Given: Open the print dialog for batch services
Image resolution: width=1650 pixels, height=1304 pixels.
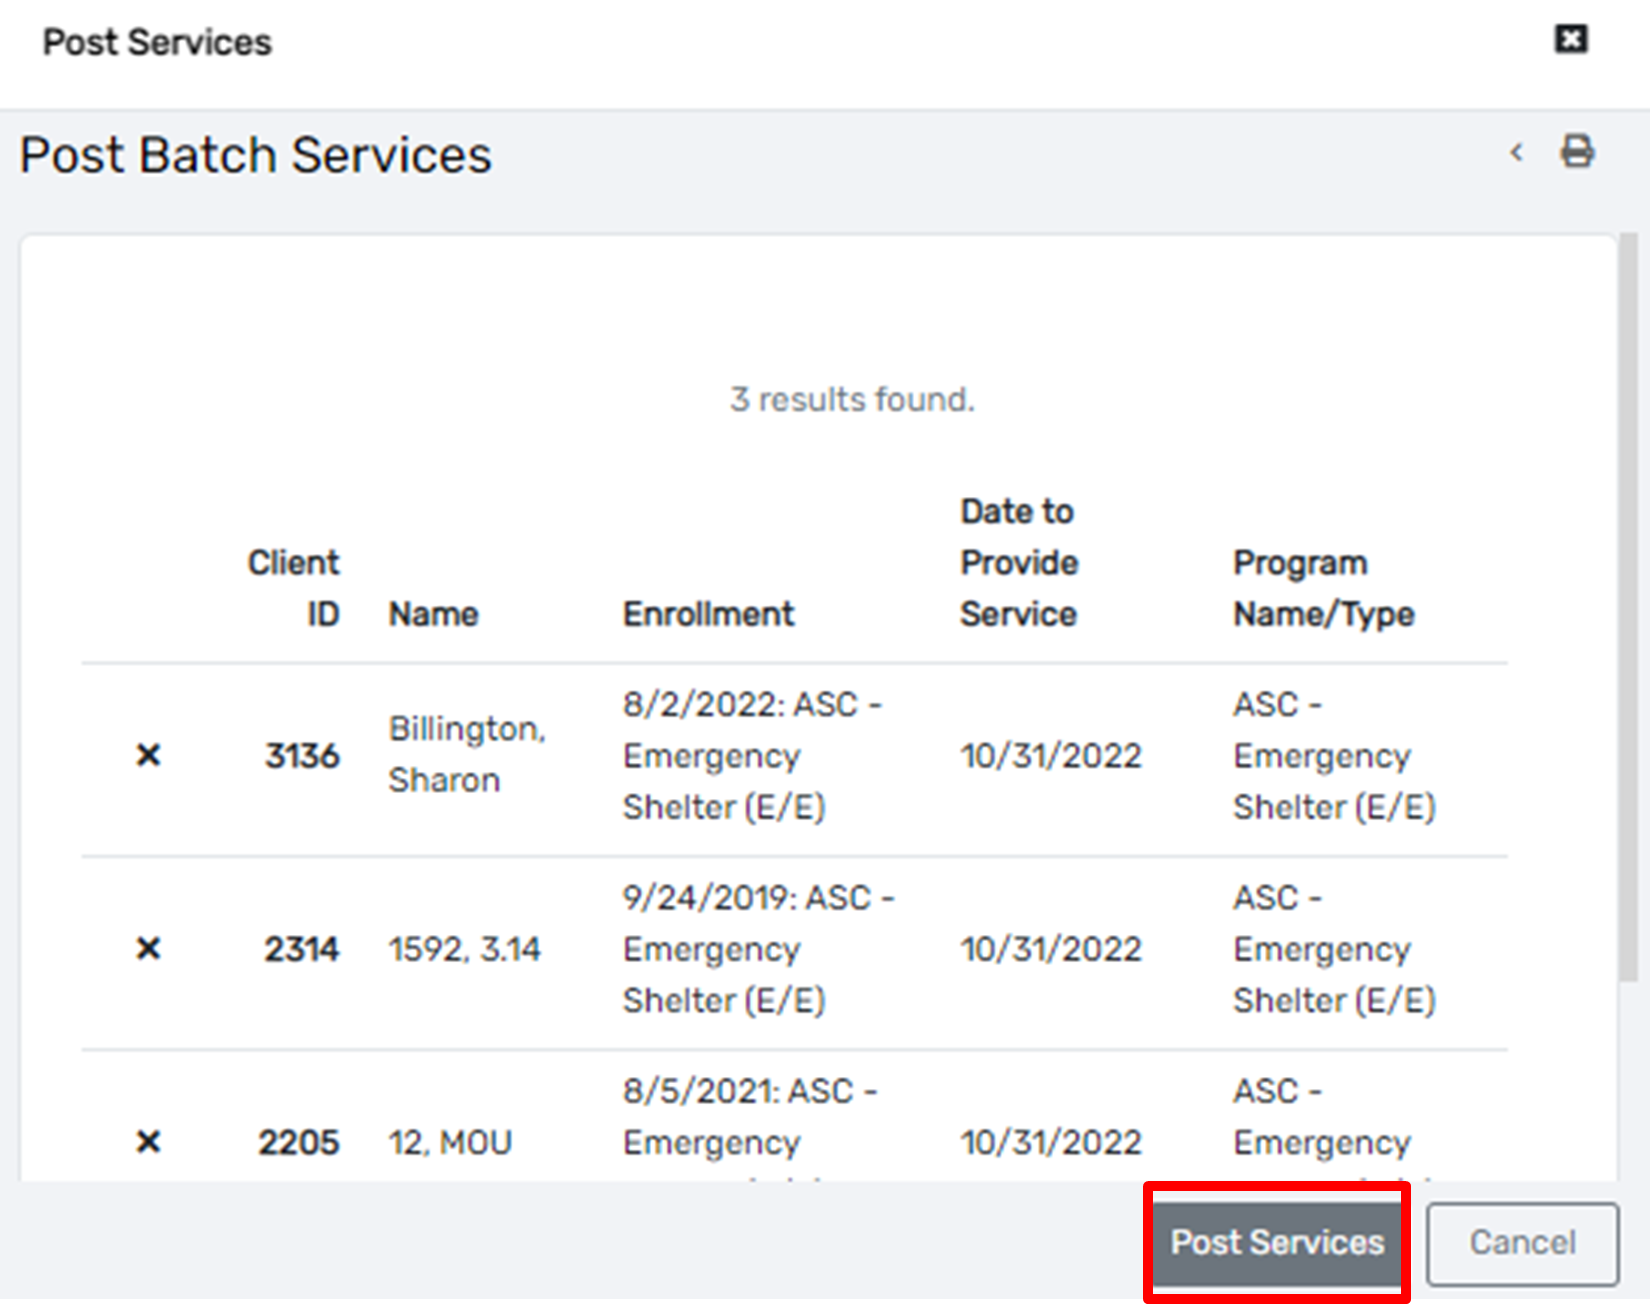Looking at the screenshot, I should [x=1578, y=152].
